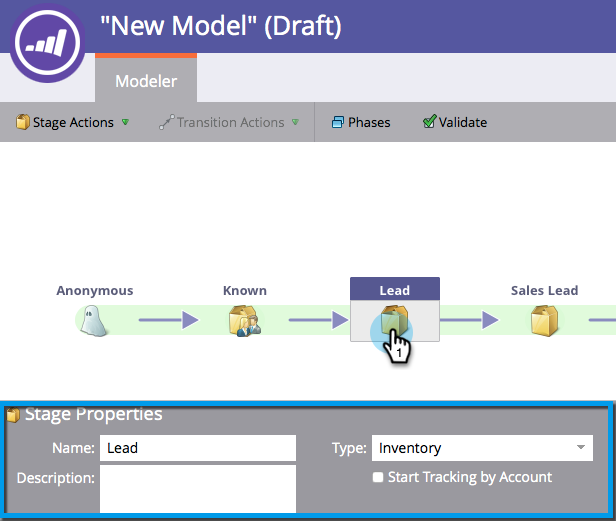Click the Anonymous stage label
Viewport: 616px width, 521px height.
pyautogui.click(x=95, y=290)
